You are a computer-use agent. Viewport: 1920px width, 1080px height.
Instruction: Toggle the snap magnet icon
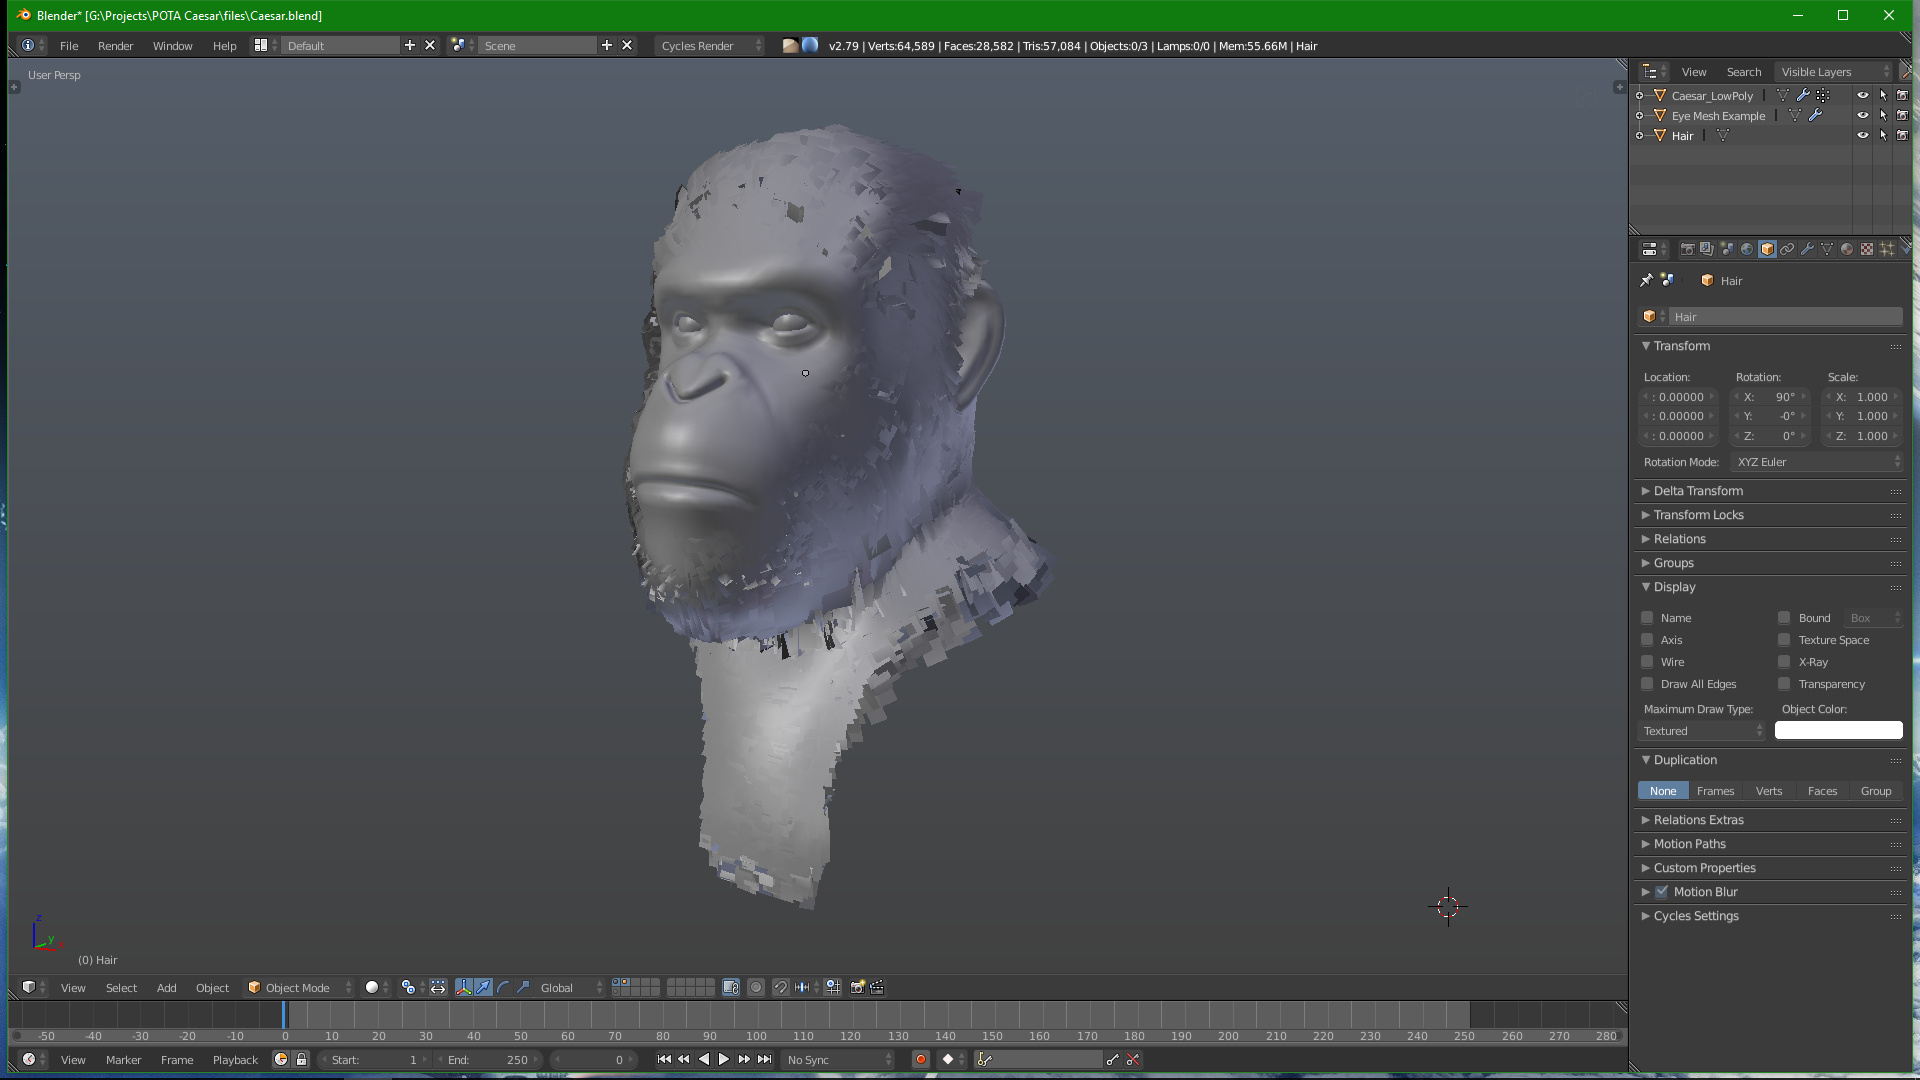(781, 987)
